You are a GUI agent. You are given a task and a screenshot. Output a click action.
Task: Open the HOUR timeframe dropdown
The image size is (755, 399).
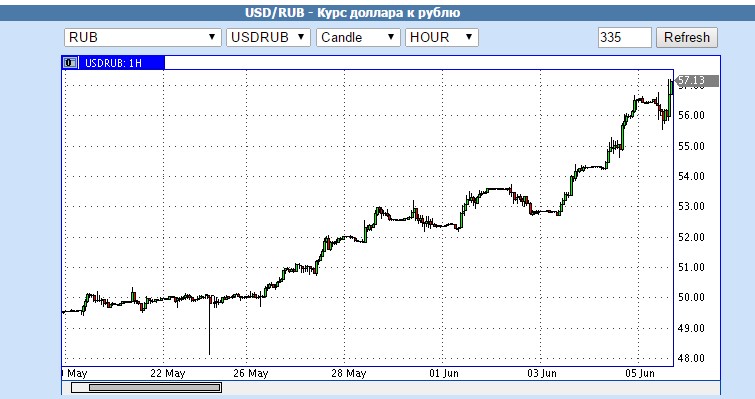pos(442,37)
